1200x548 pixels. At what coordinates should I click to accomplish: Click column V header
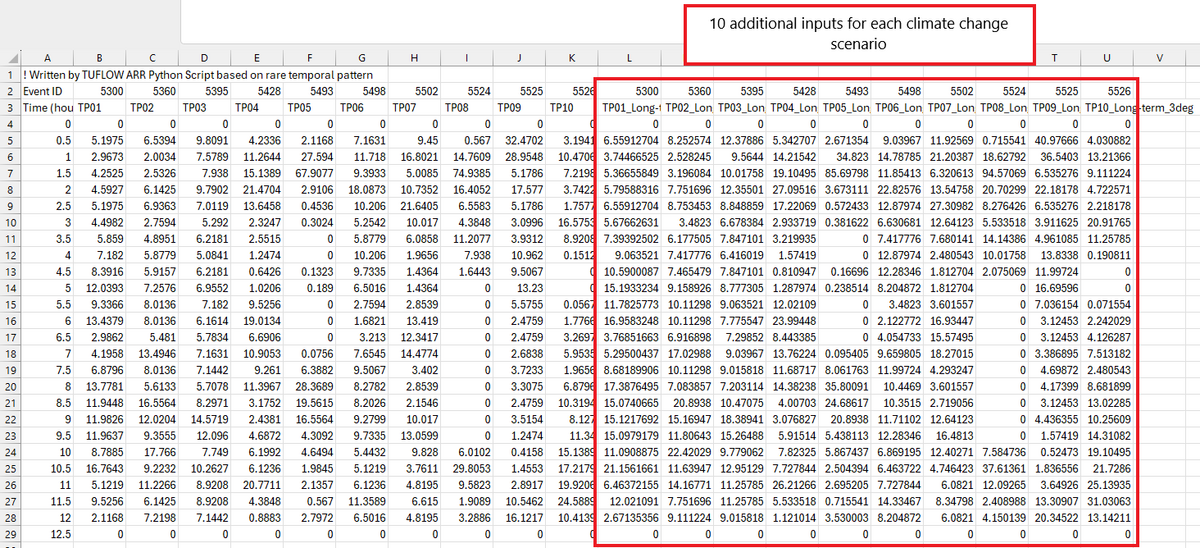(1157, 59)
